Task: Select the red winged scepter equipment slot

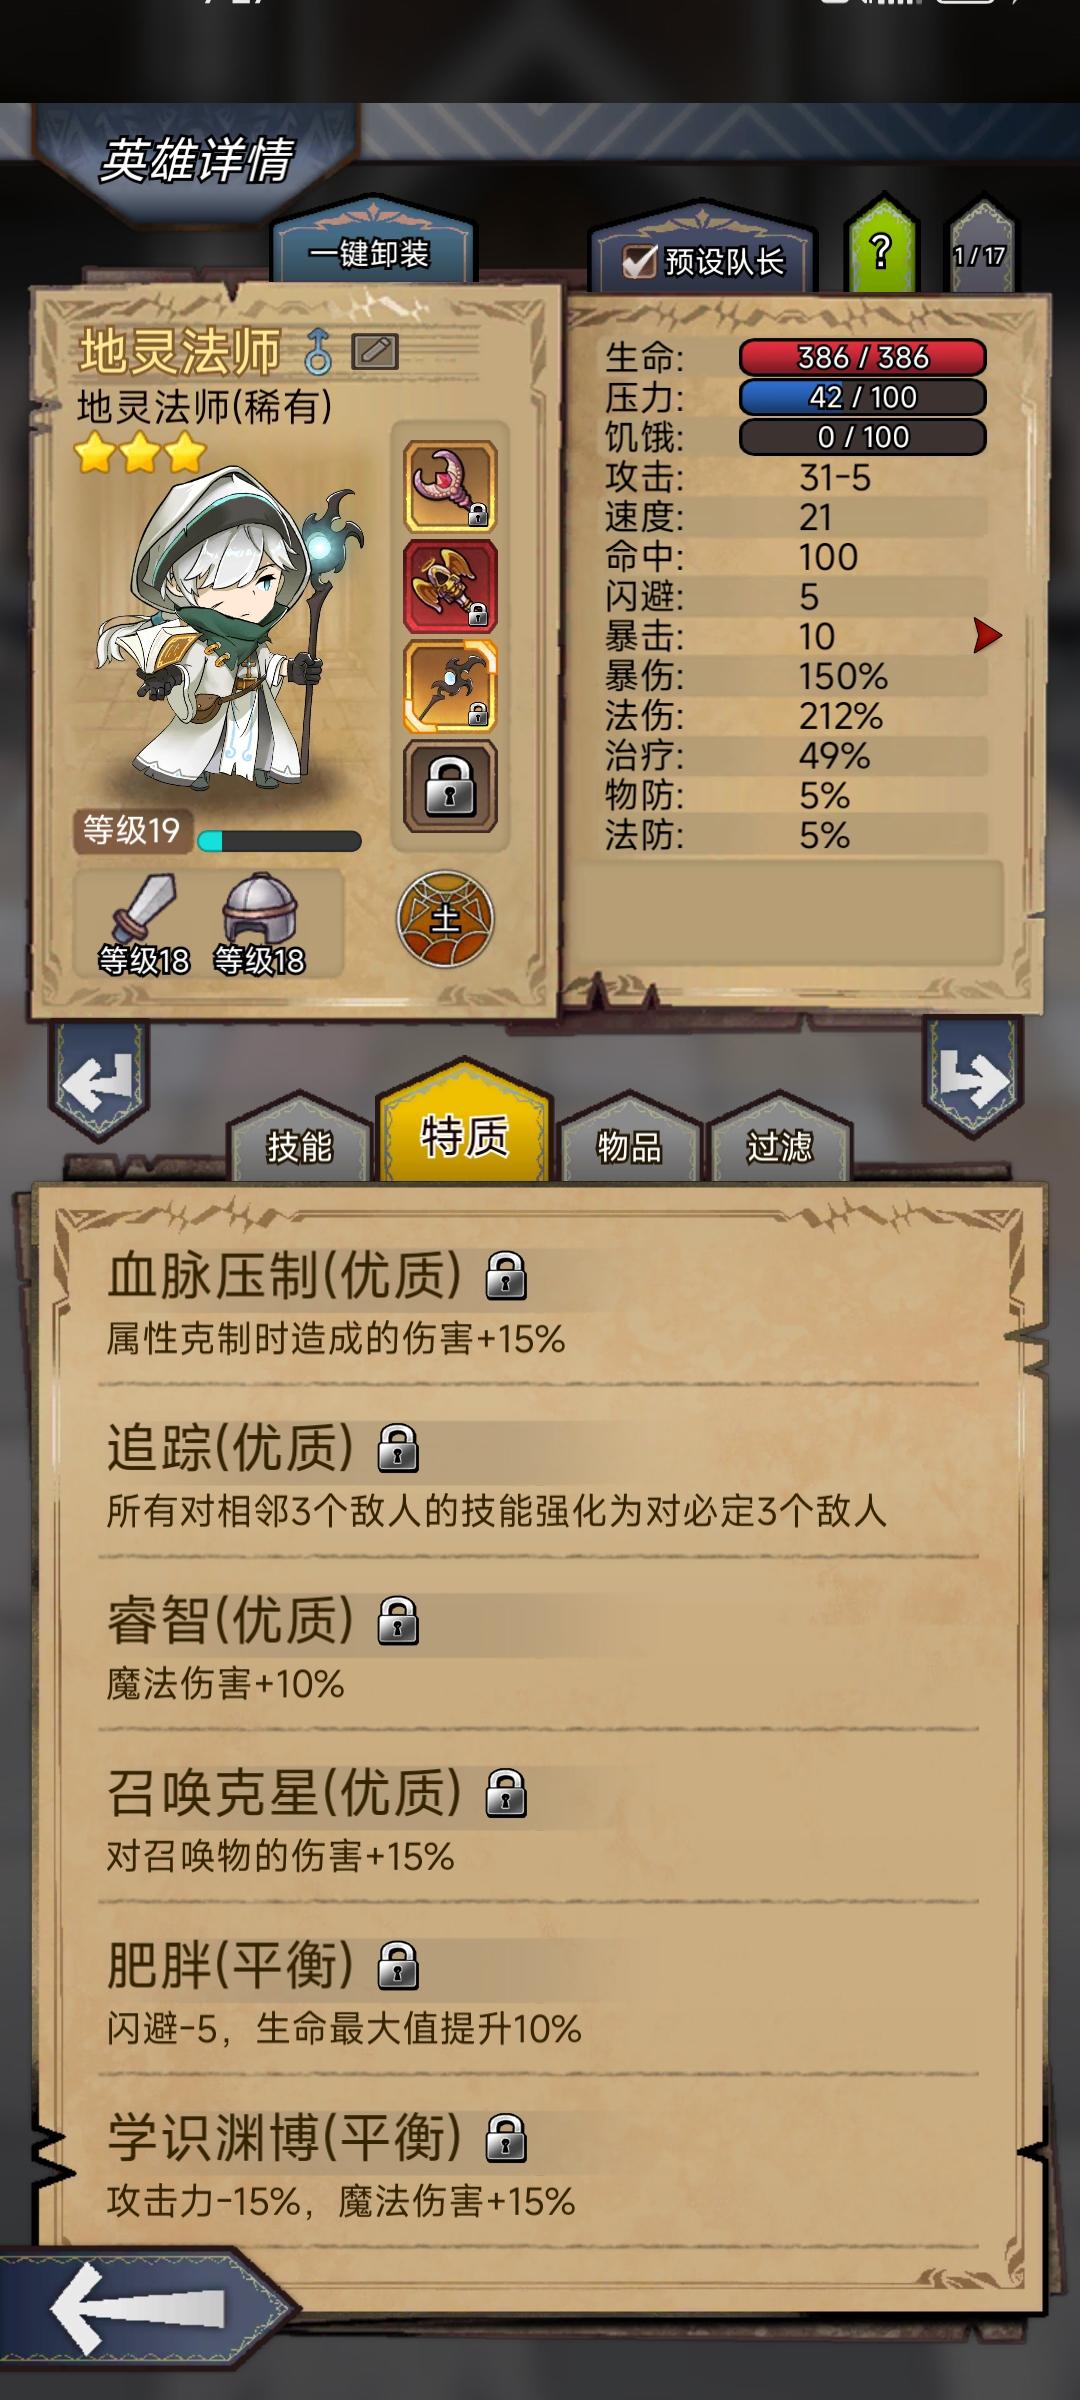Action: 450,587
